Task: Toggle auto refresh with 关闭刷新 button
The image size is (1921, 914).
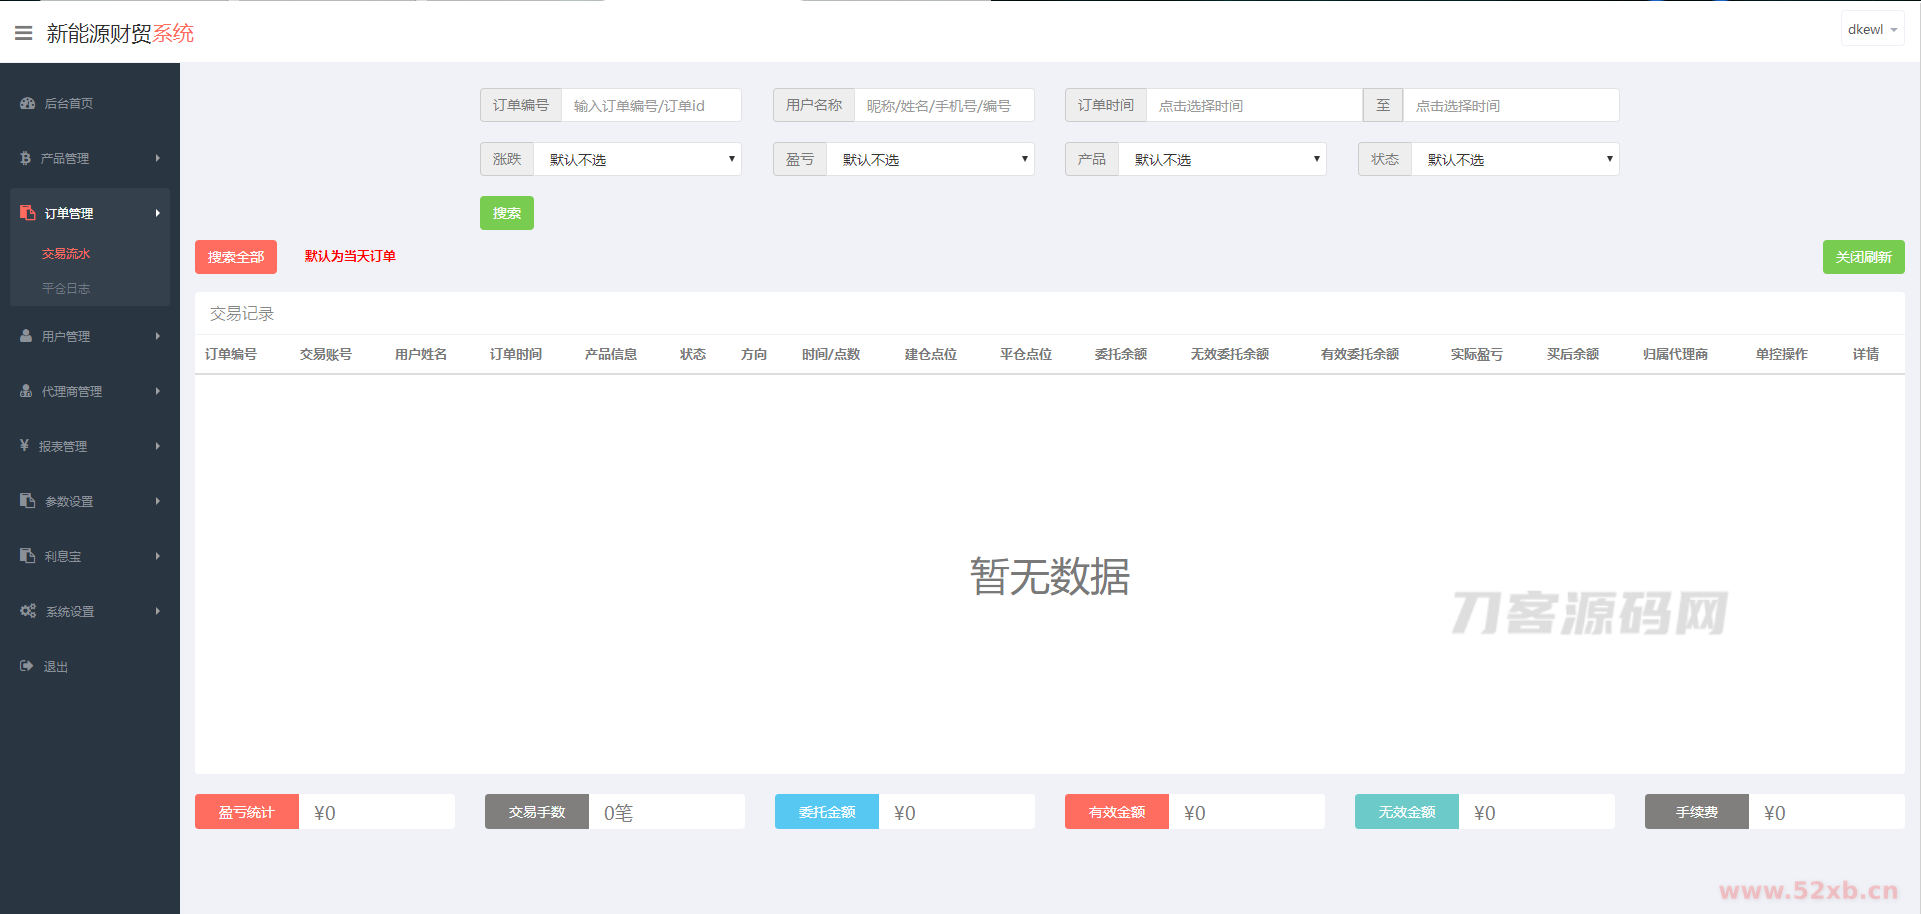Action: 1863,257
